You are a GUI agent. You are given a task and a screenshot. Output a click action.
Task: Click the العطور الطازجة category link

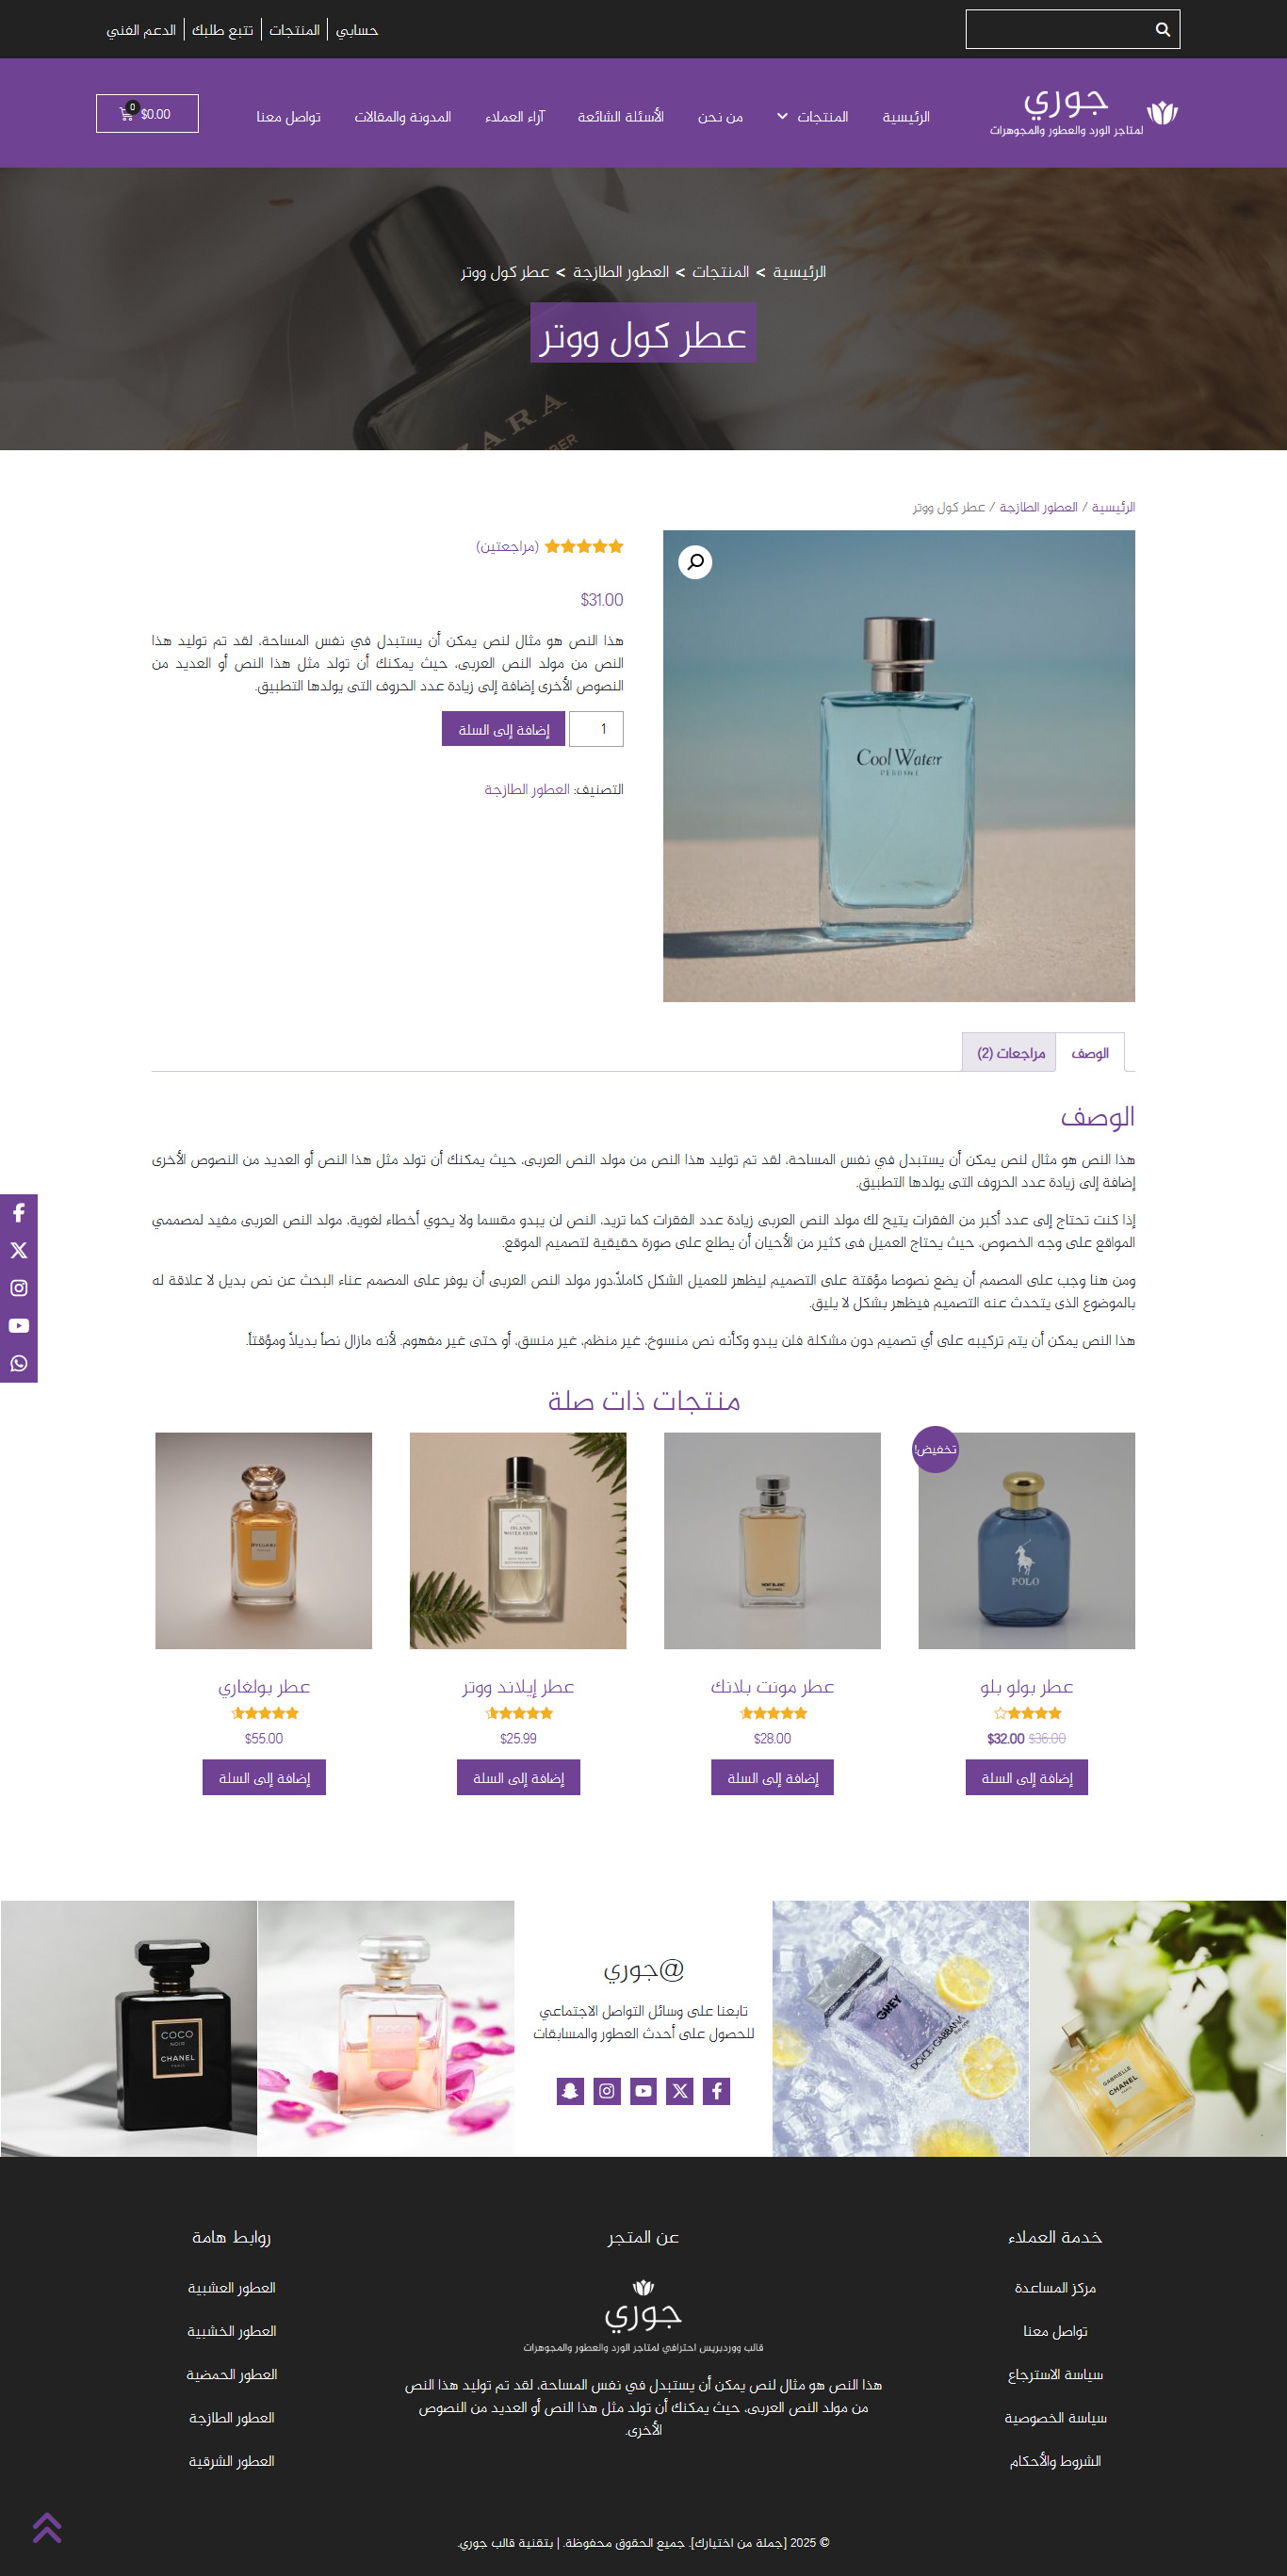pyautogui.click(x=526, y=790)
